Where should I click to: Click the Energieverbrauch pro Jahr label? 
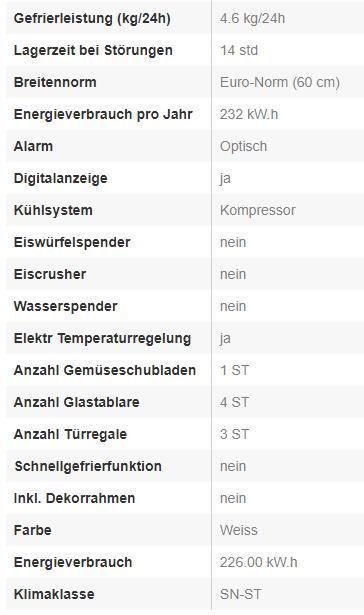tap(103, 114)
